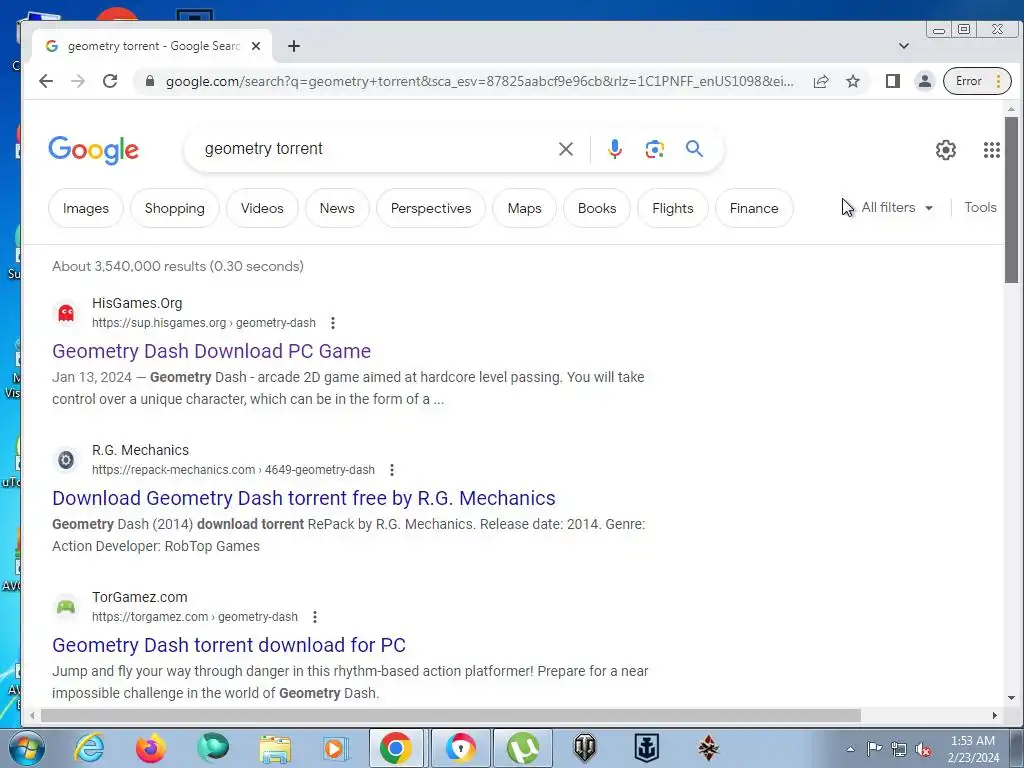Open more options for HisGames.Org result
Screen dimensions: 1024x768
(x=333, y=323)
